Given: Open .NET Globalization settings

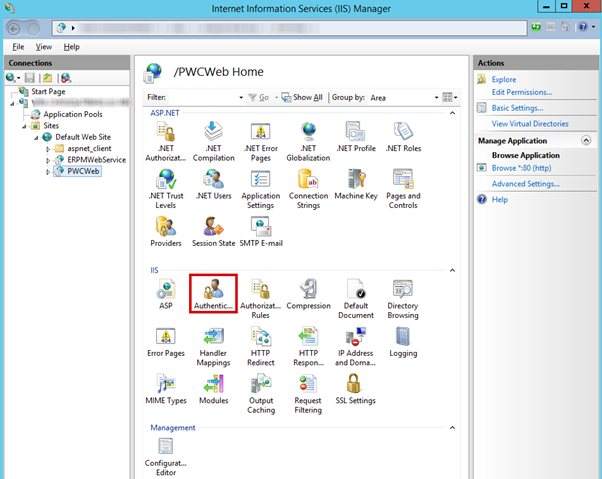Looking at the screenshot, I should (308, 142).
